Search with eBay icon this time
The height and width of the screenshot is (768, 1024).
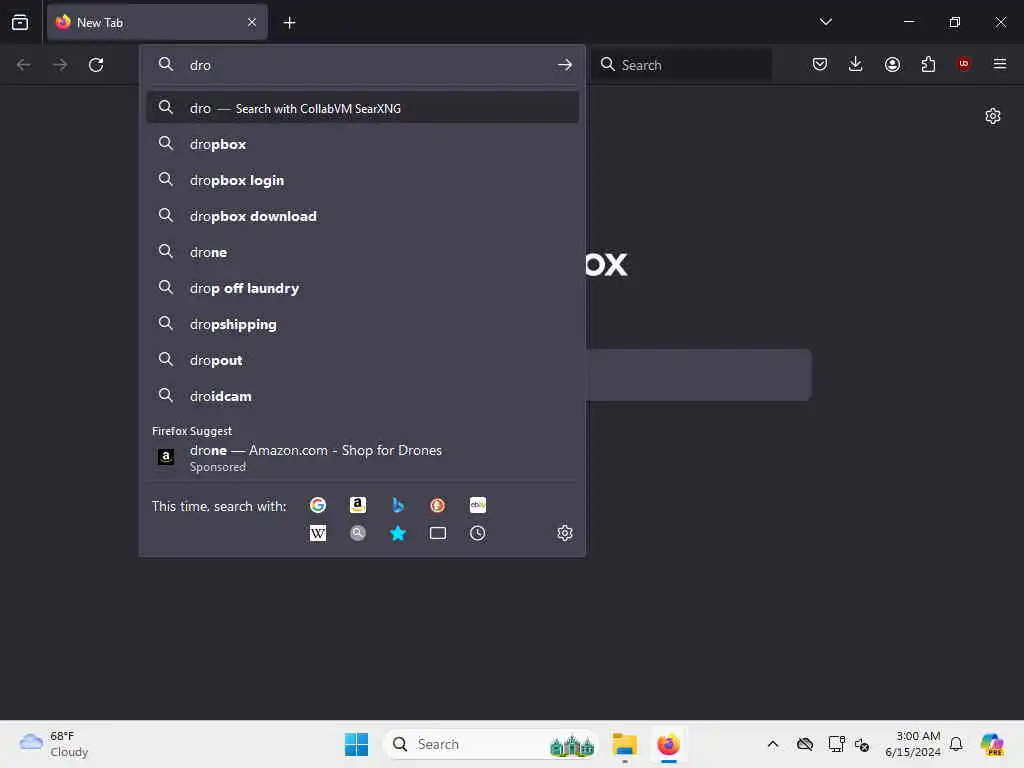478,505
